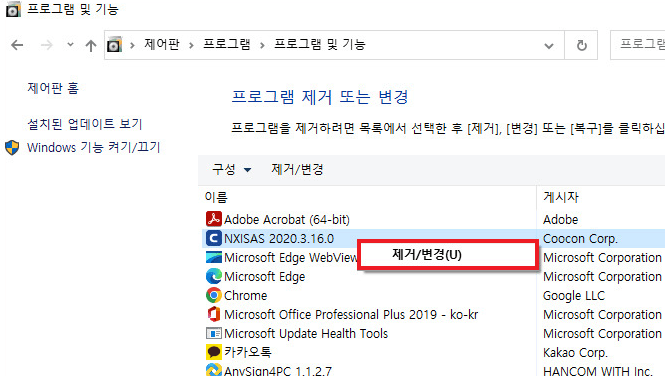Go up one folder level arrow
665x376 pixels.
point(90,45)
